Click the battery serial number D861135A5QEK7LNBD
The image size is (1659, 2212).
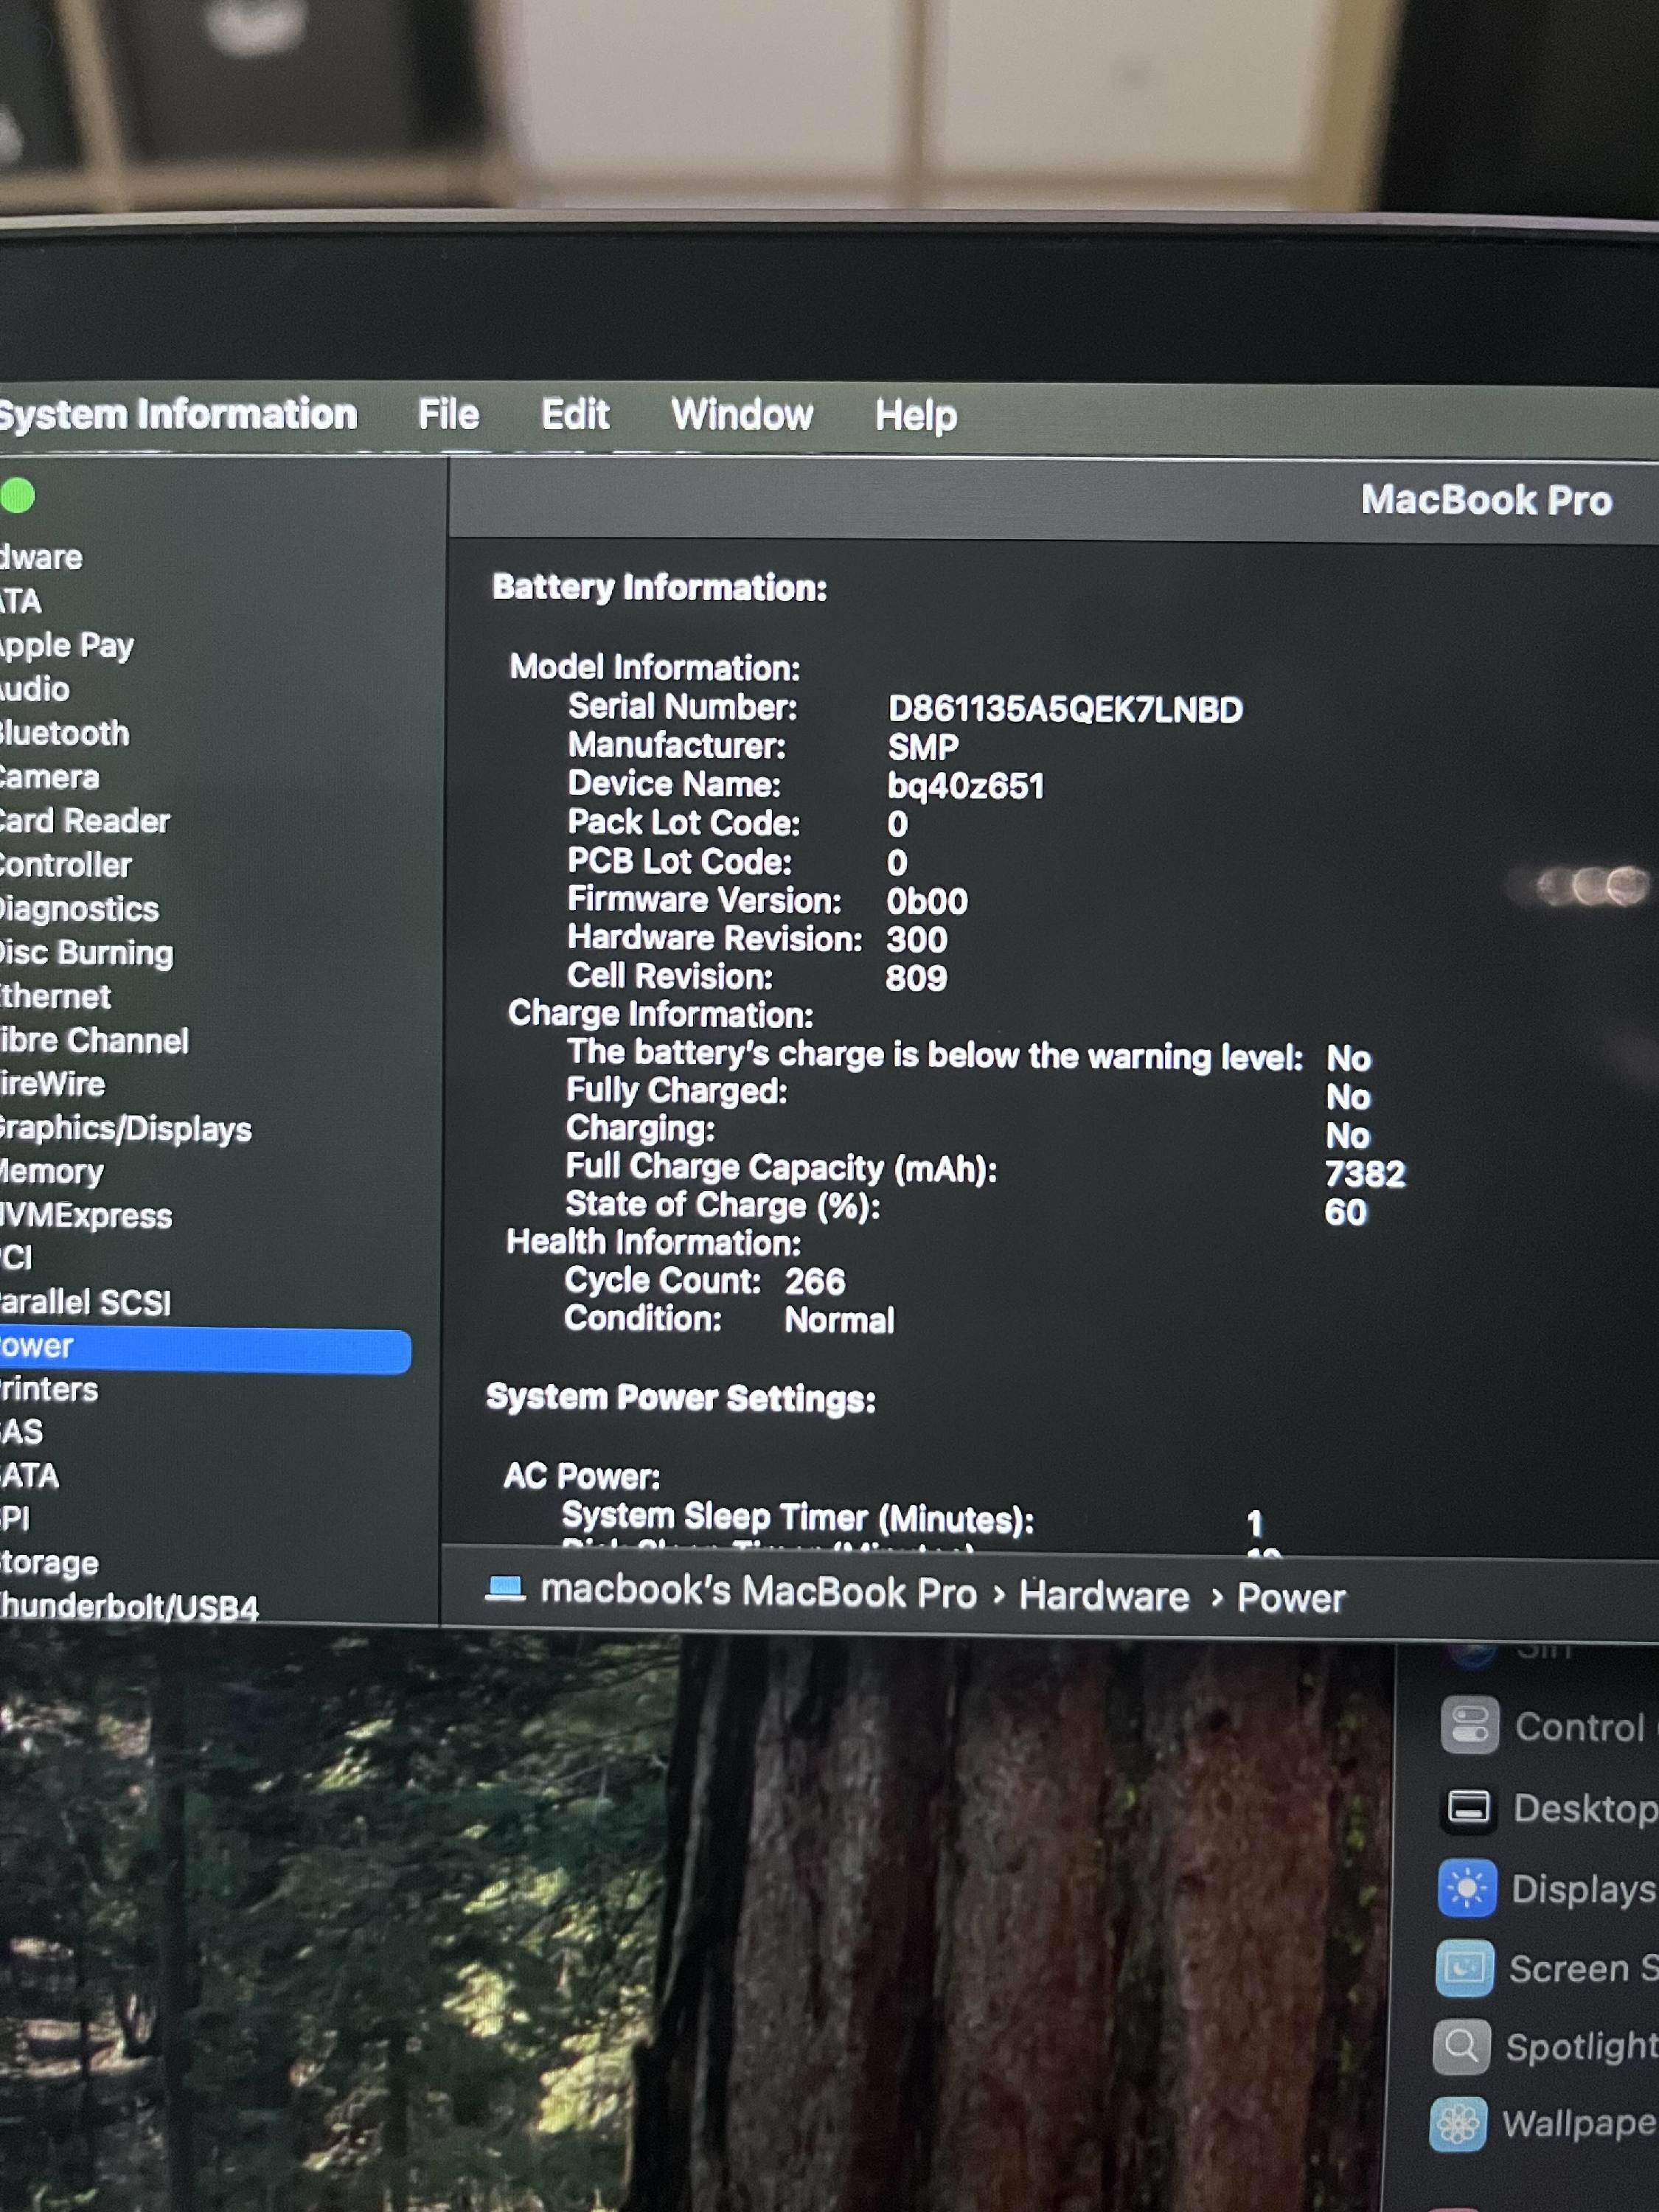tap(1065, 710)
